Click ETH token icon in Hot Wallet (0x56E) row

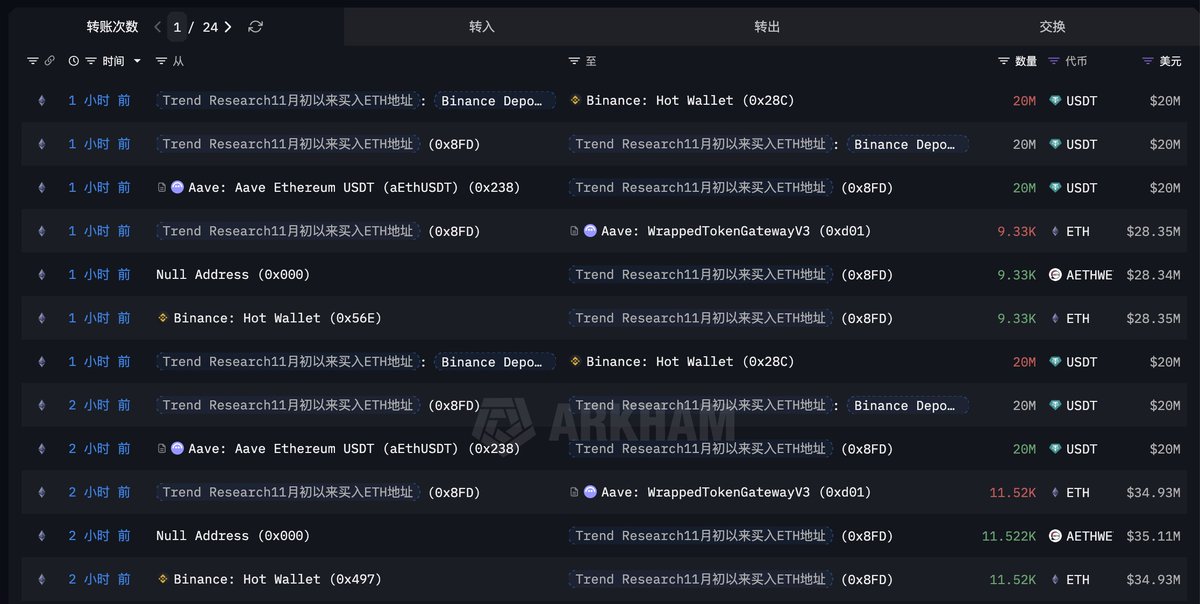pyautogui.click(x=1055, y=318)
